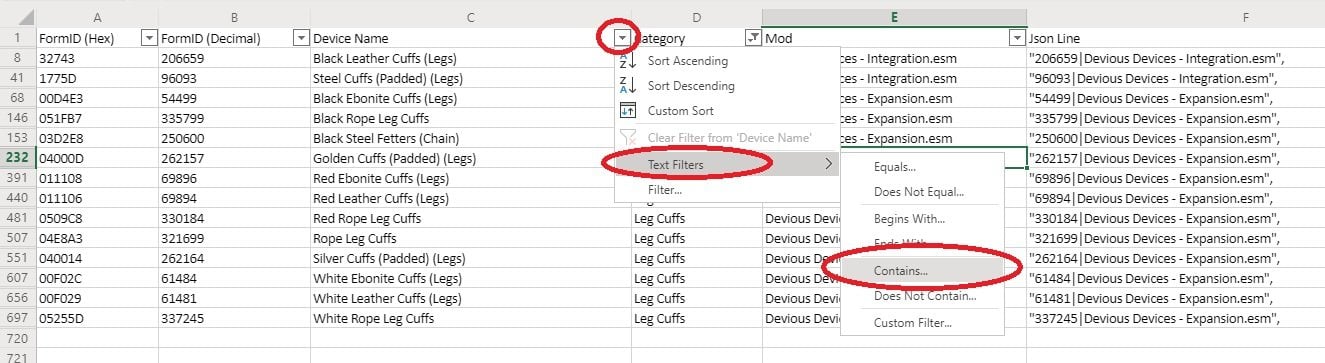The image size is (1325, 363).
Task: Select column C header
Action: coord(471,18)
